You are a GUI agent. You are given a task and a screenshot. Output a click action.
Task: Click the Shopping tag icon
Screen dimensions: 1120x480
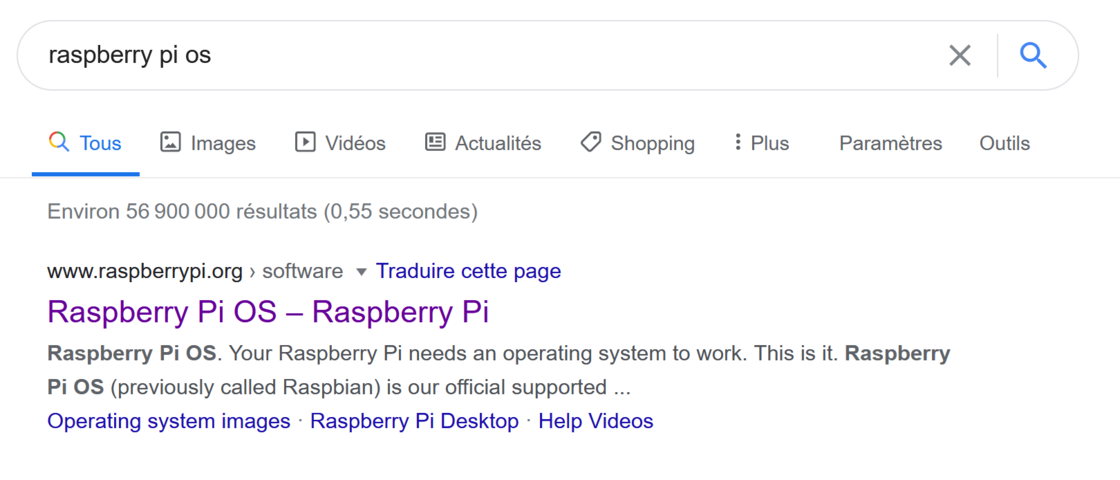coord(590,142)
